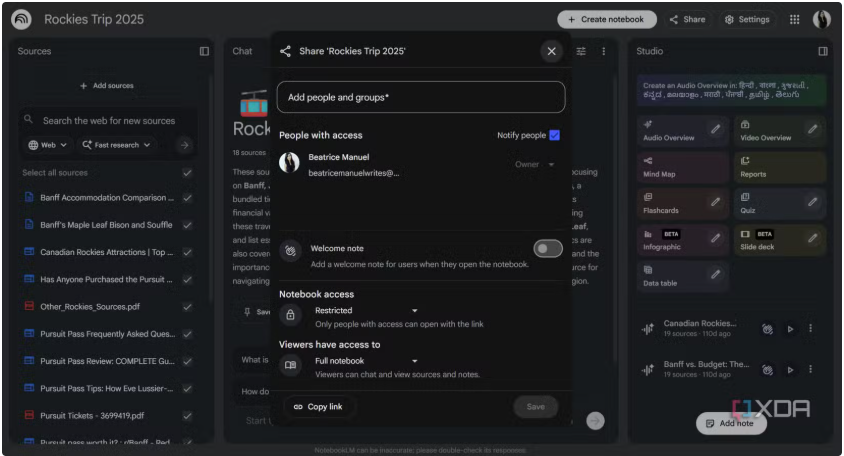Screen dimensions: 844x456
Task: Expand the Full notebook viewers dropdown
Action: (x=366, y=361)
